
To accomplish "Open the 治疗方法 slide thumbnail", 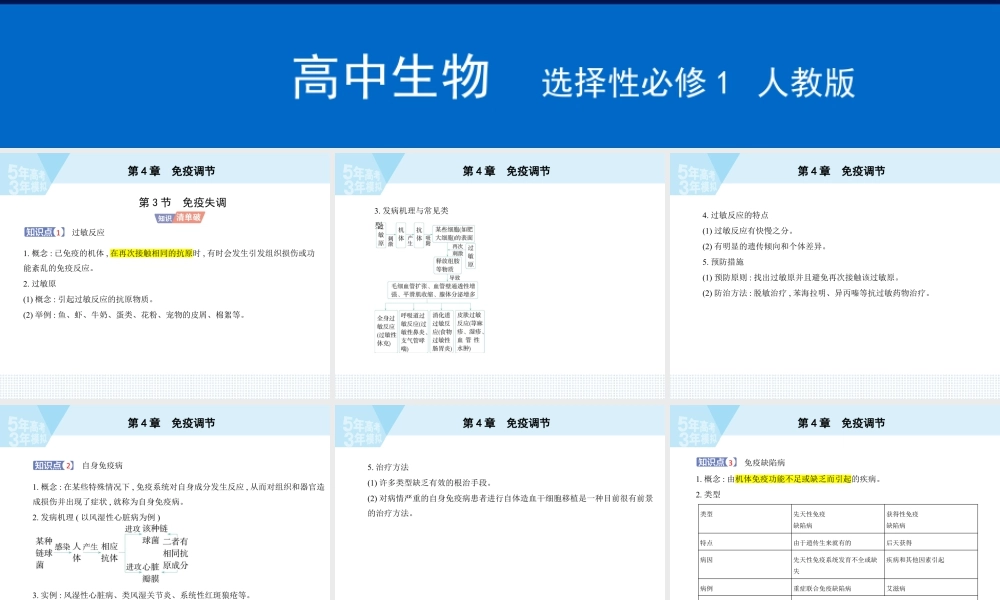I will 500,502.
